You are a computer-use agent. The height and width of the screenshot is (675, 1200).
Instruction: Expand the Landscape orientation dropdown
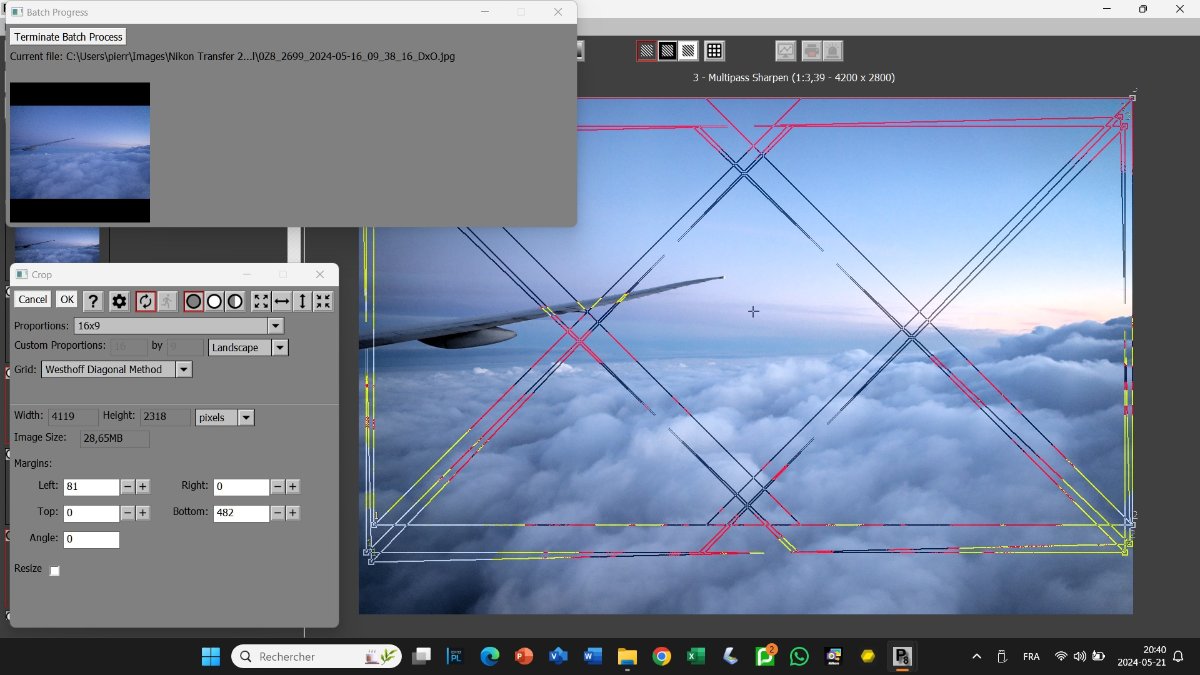pos(280,348)
